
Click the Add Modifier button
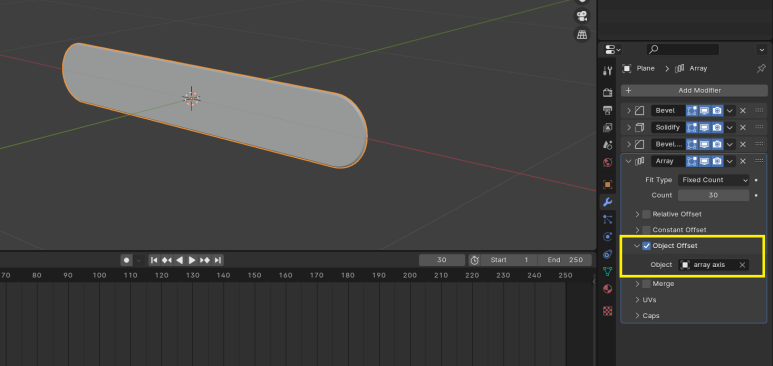[694, 90]
